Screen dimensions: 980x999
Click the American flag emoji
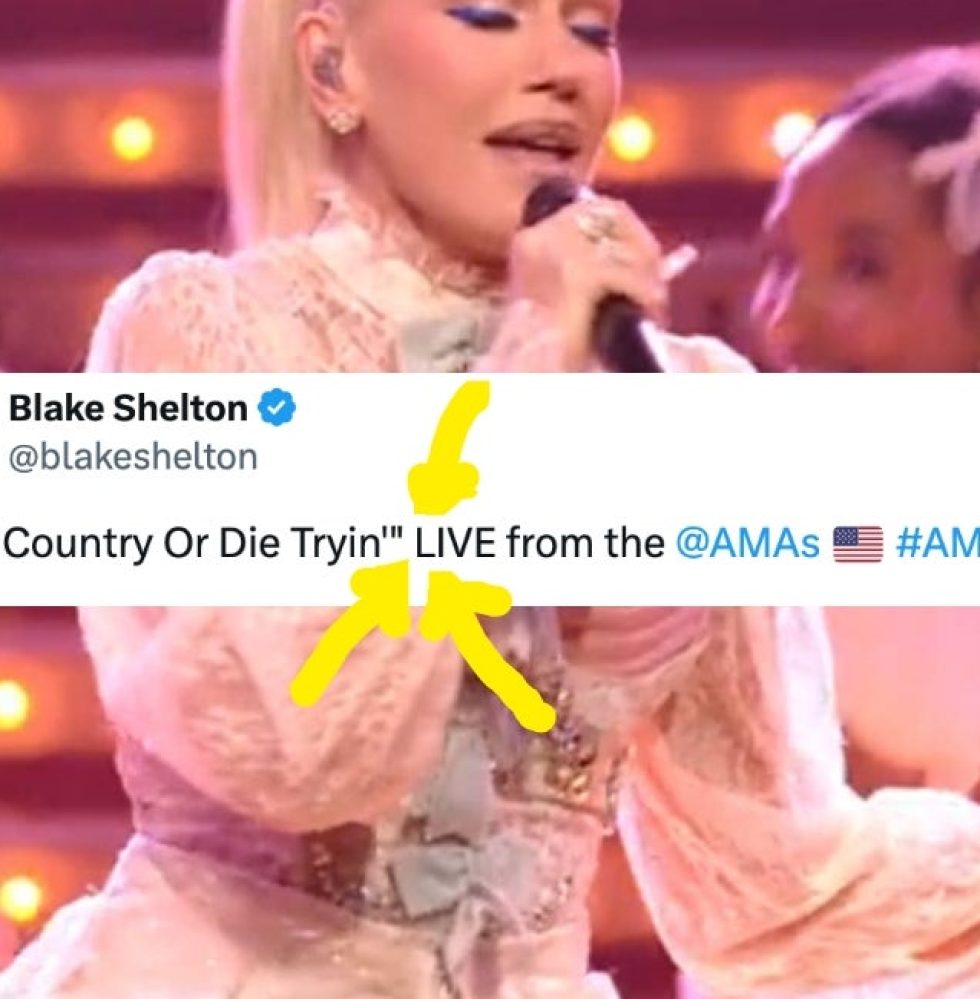click(858, 544)
